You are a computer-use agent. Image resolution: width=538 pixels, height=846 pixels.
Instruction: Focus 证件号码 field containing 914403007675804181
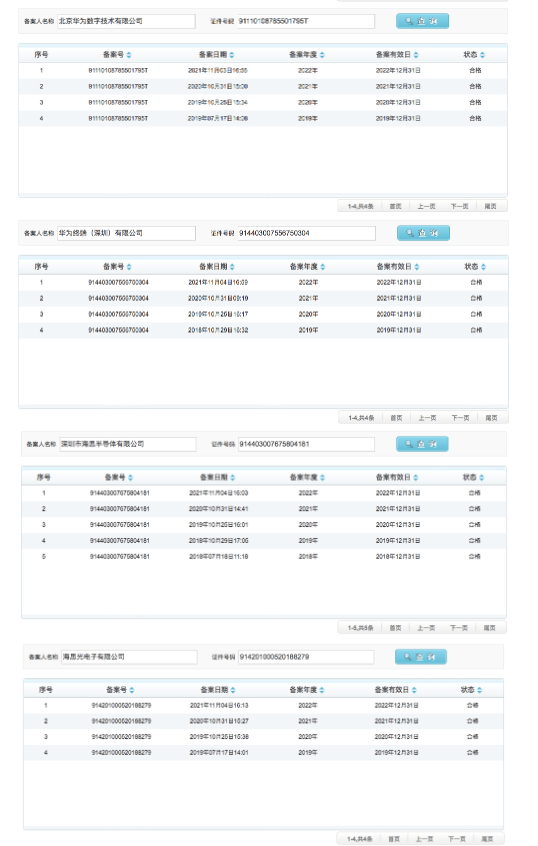306,444
